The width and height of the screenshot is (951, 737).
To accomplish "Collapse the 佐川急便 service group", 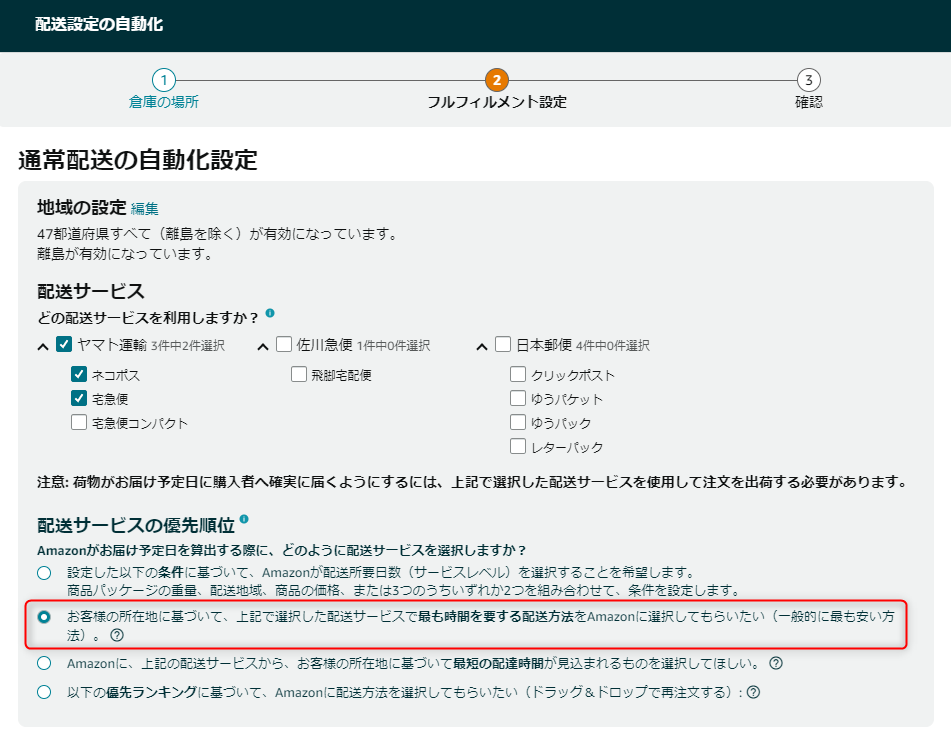I will 263,347.
